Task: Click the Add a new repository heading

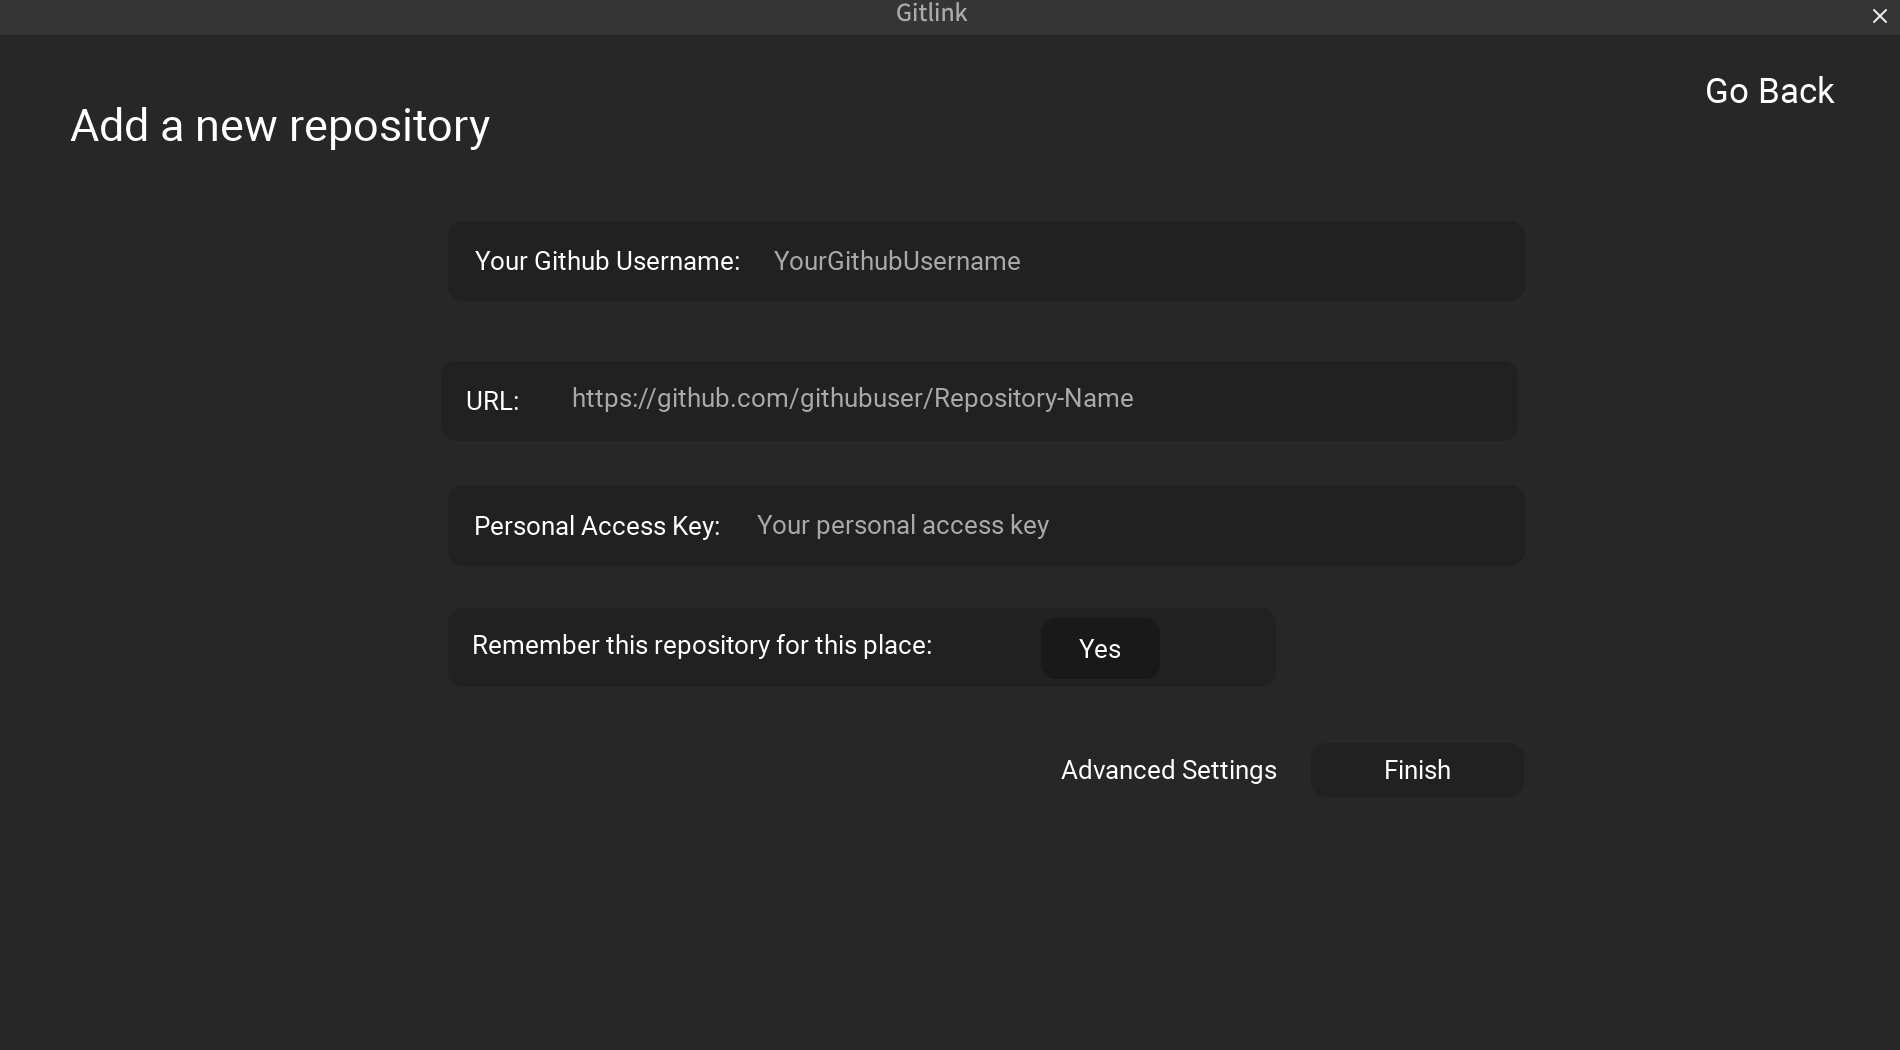Action: tap(279, 125)
